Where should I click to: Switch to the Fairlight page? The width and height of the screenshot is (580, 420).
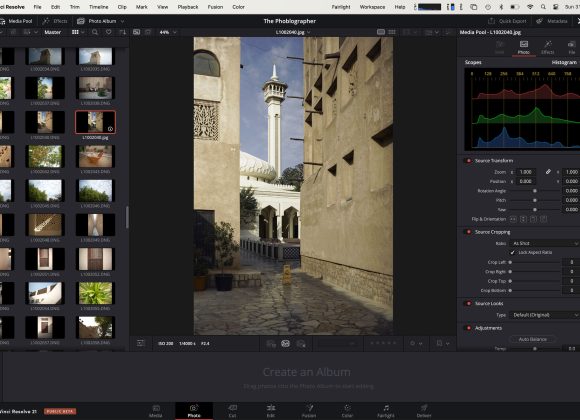tap(386, 411)
